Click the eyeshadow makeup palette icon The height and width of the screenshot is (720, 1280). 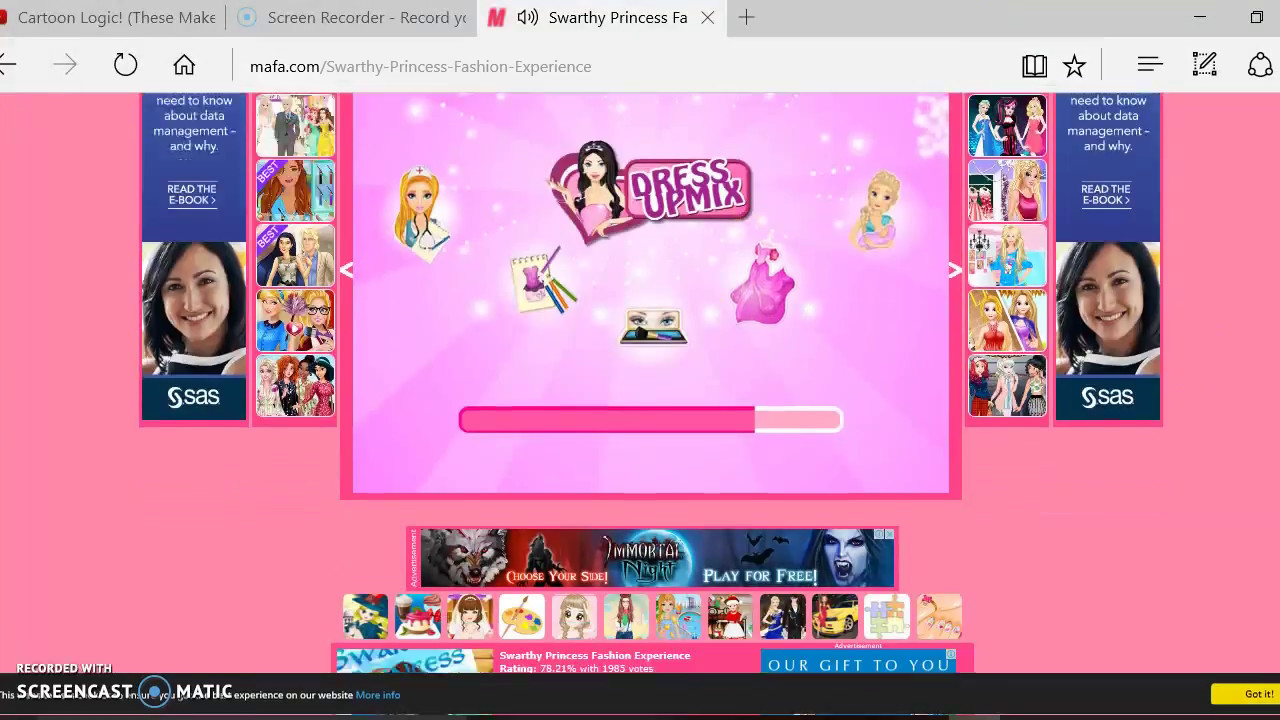(654, 326)
